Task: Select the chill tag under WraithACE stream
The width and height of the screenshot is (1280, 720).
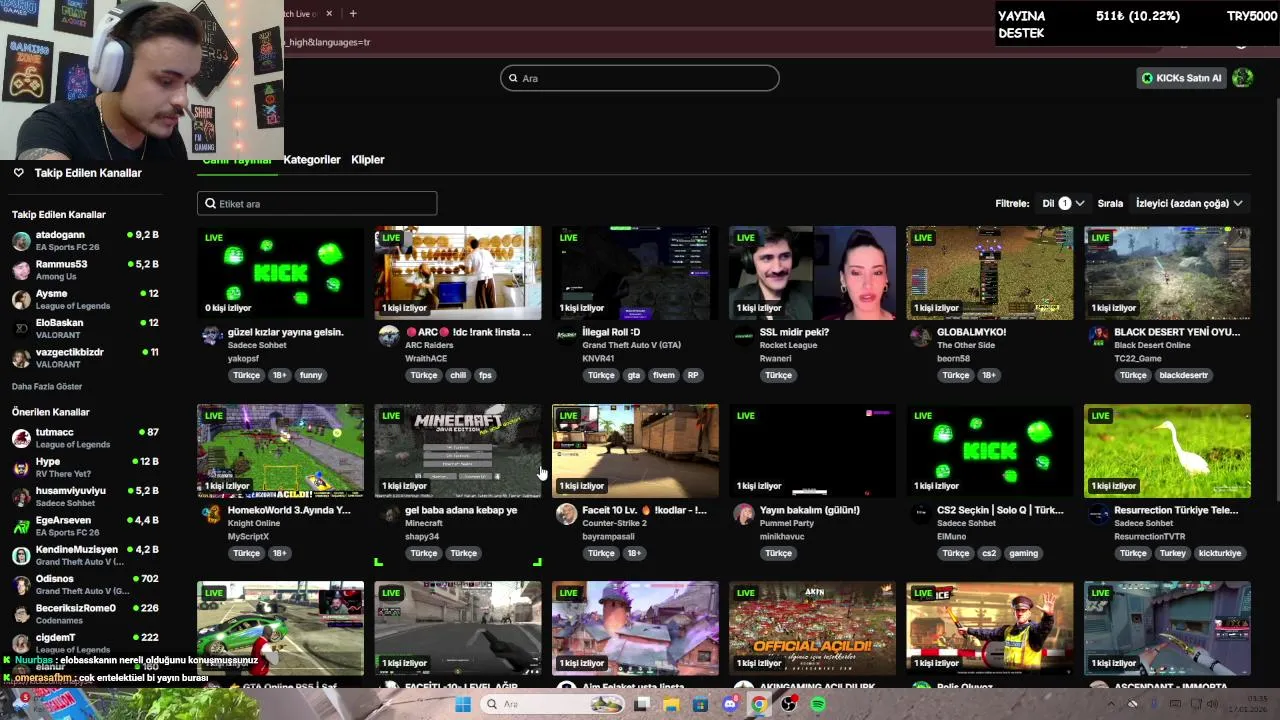Action: coord(458,375)
